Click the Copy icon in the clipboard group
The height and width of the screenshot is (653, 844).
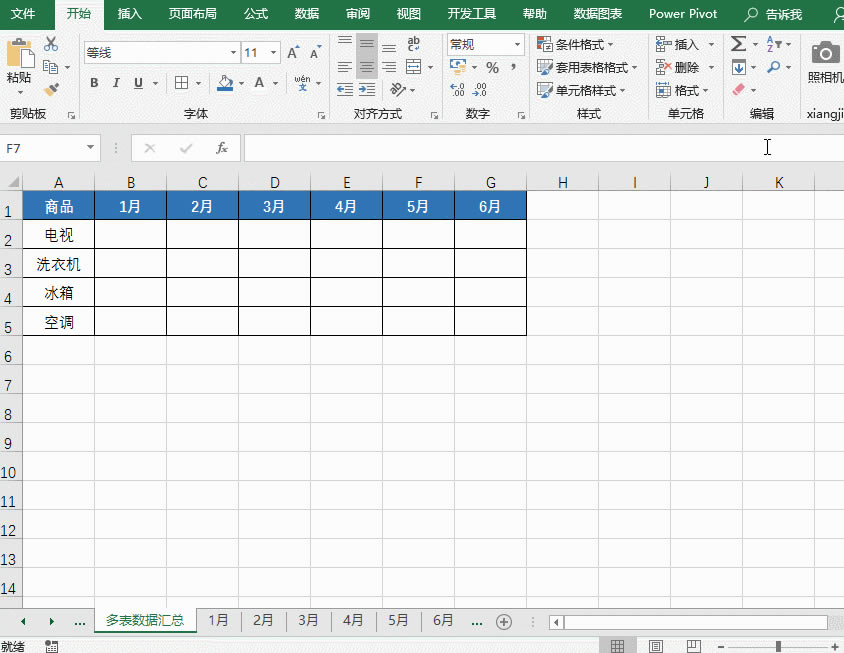coord(50,68)
